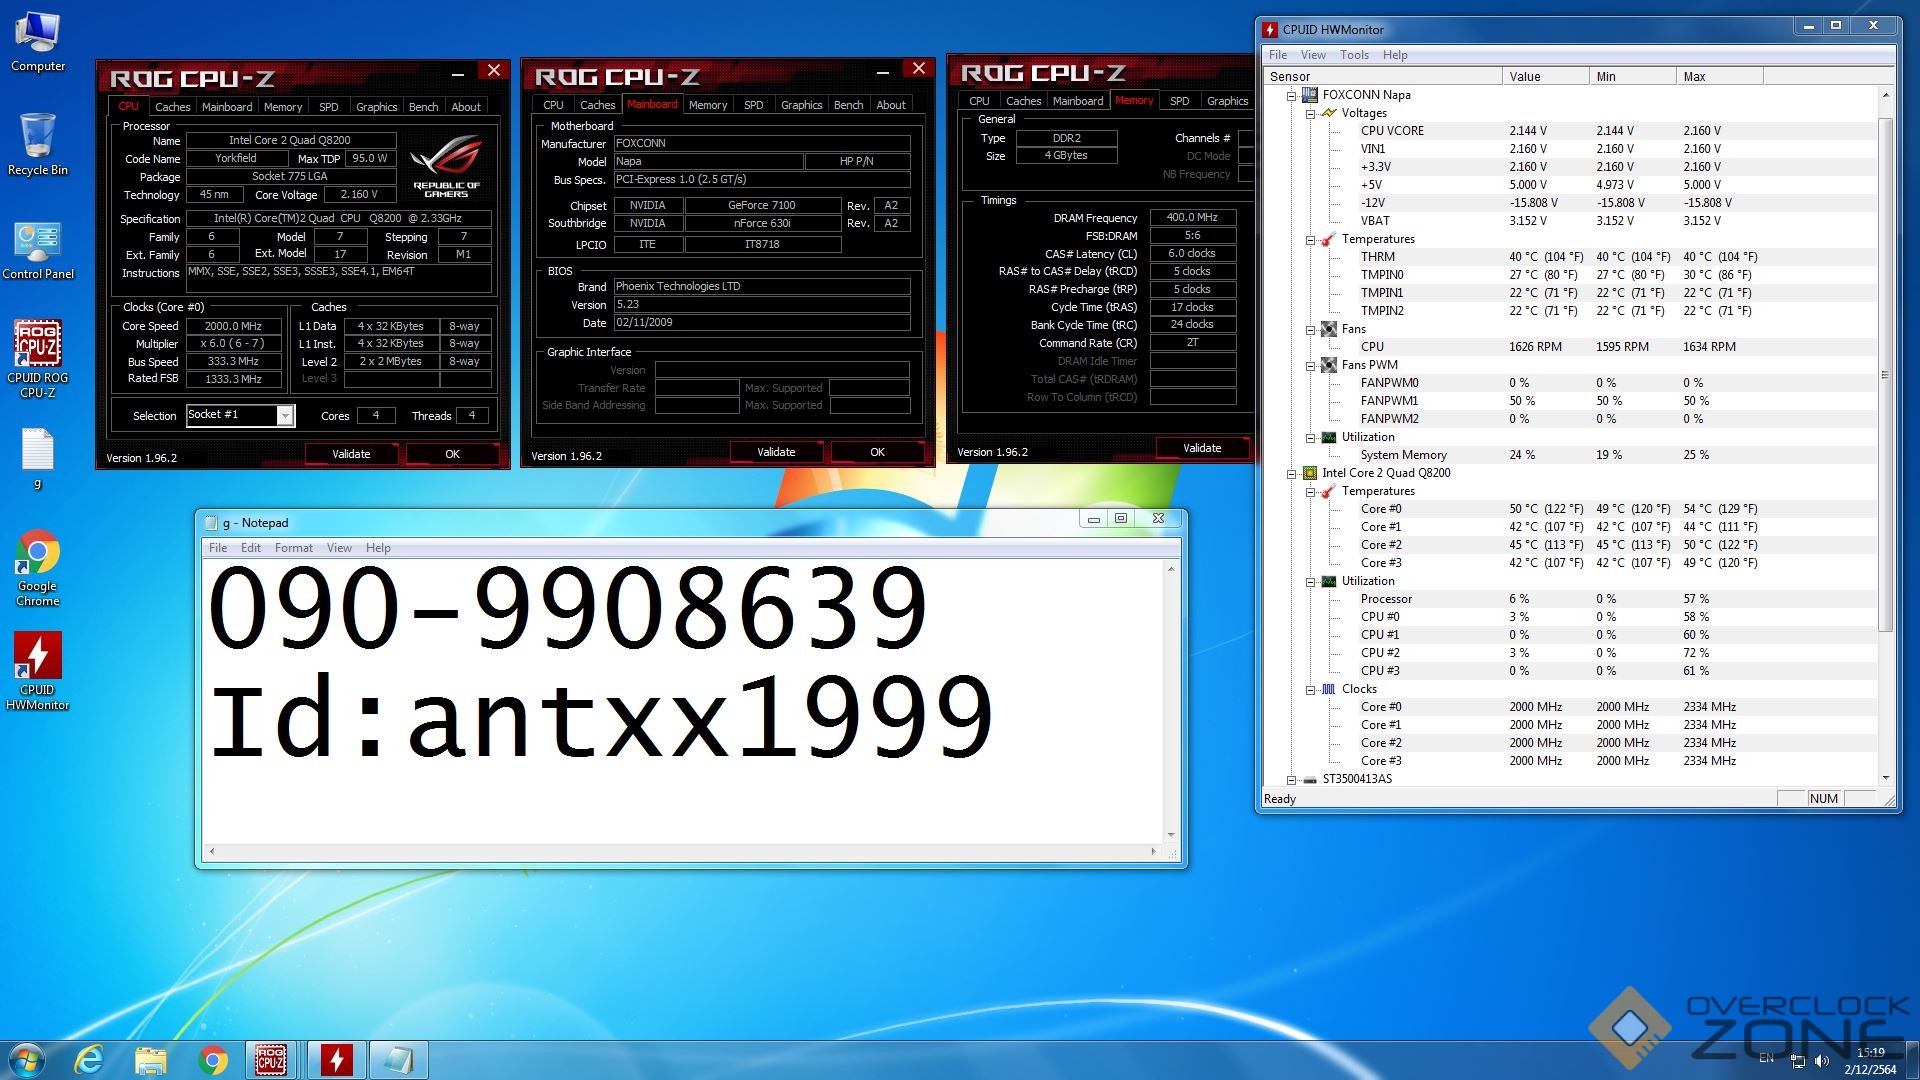
Task: Select the CPU VCORE row in HWMonitor
Action: pos(1570,131)
